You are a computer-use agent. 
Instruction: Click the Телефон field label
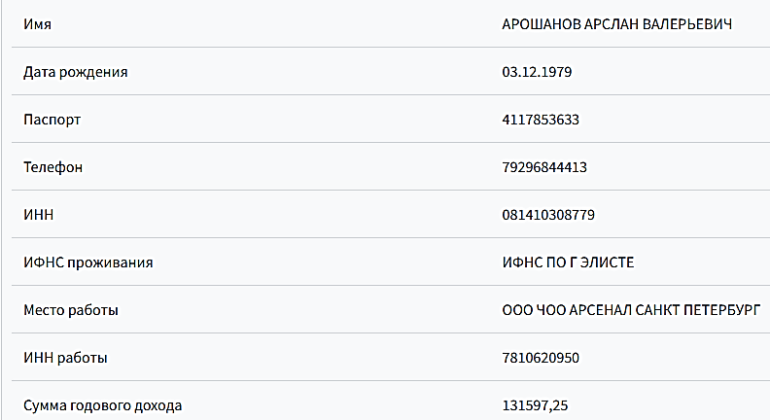click(53, 167)
